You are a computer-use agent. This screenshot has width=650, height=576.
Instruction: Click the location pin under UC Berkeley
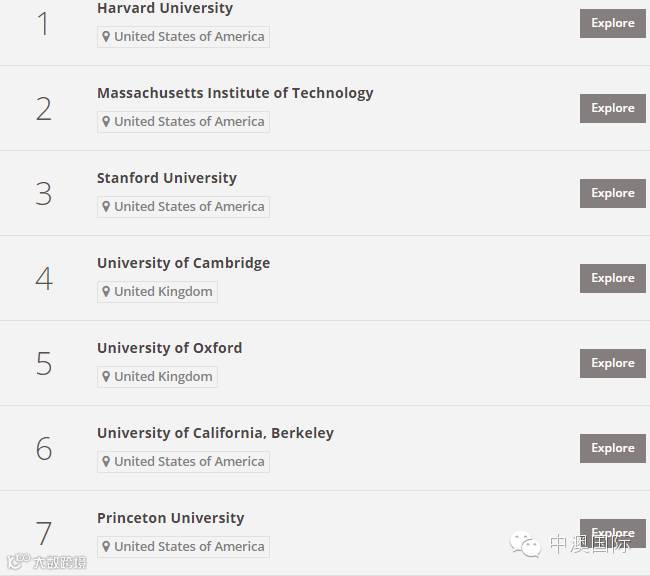point(106,462)
